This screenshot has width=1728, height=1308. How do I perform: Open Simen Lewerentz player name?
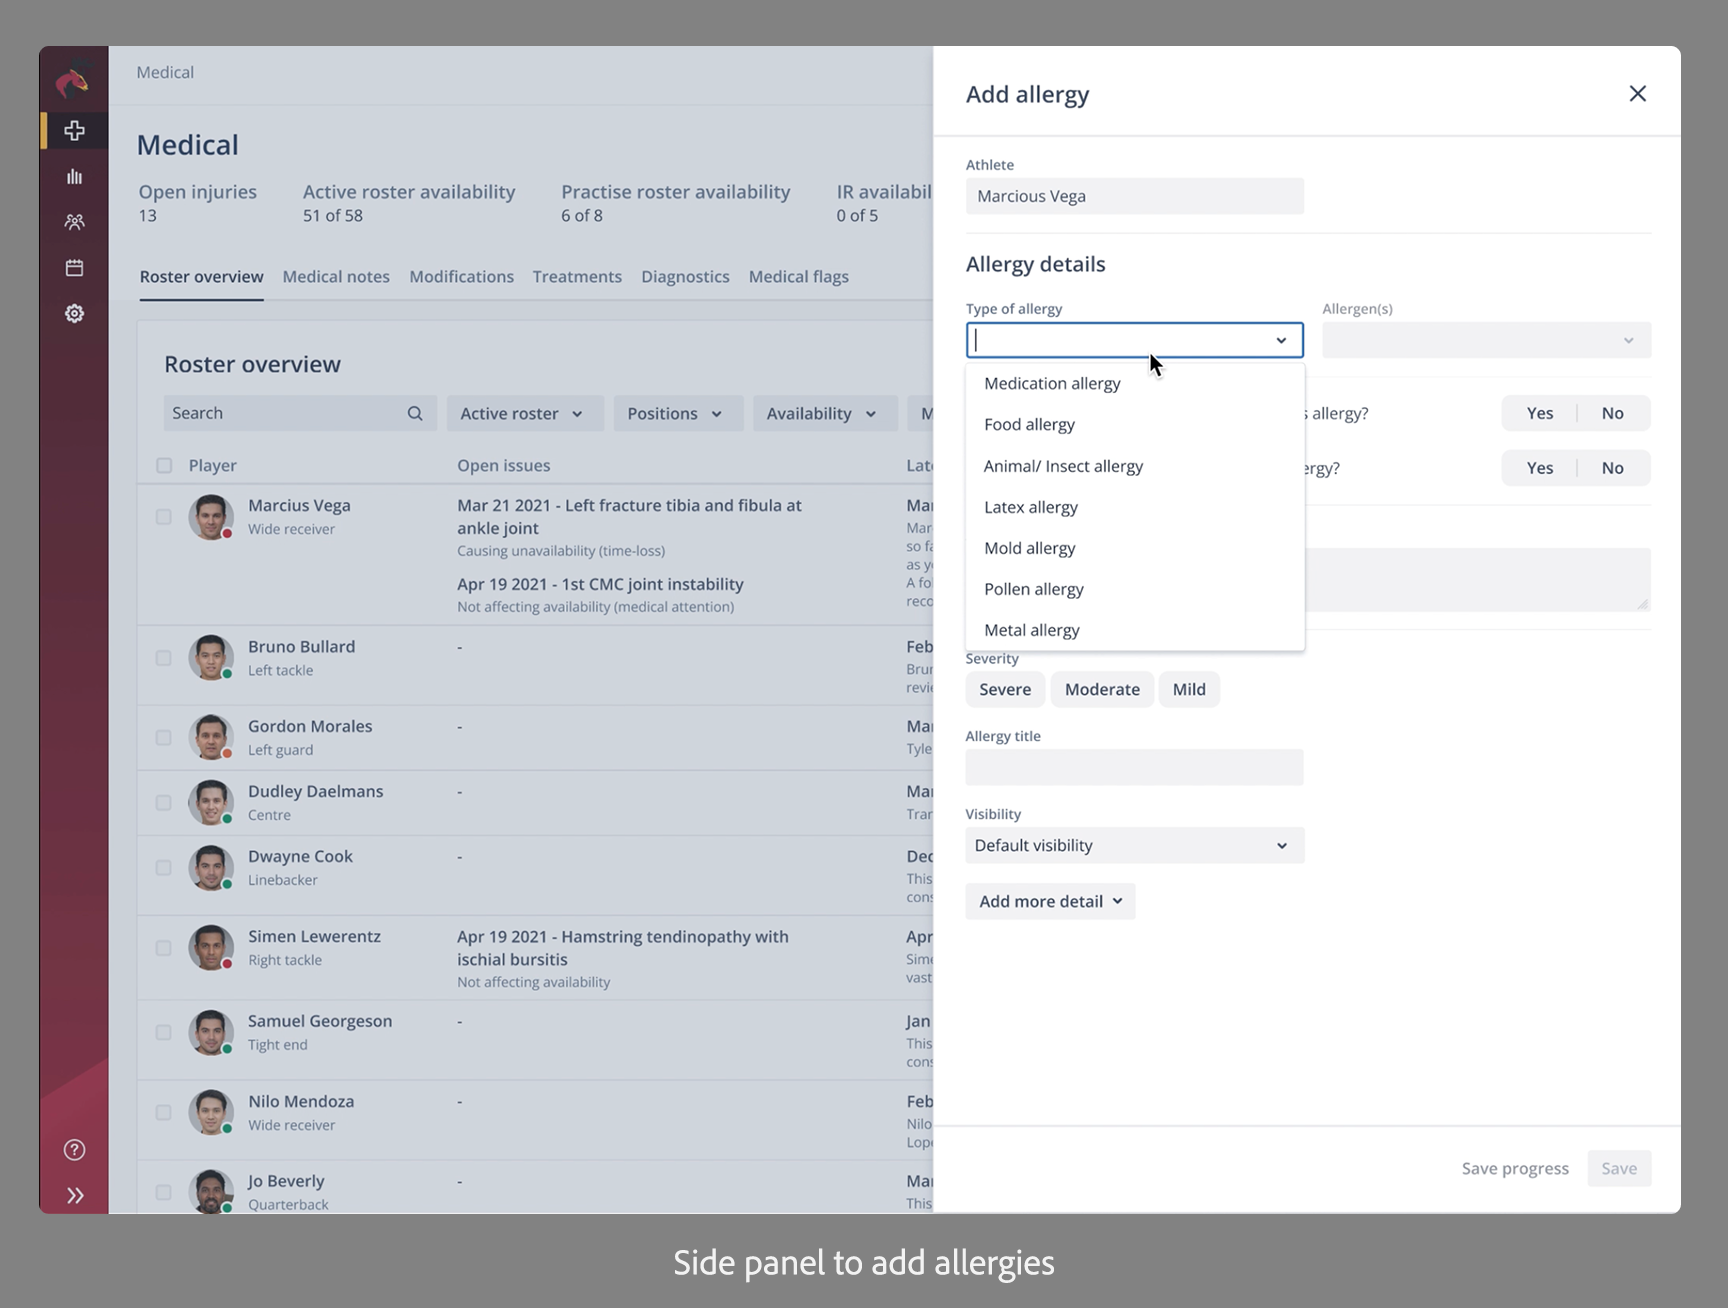pos(314,936)
